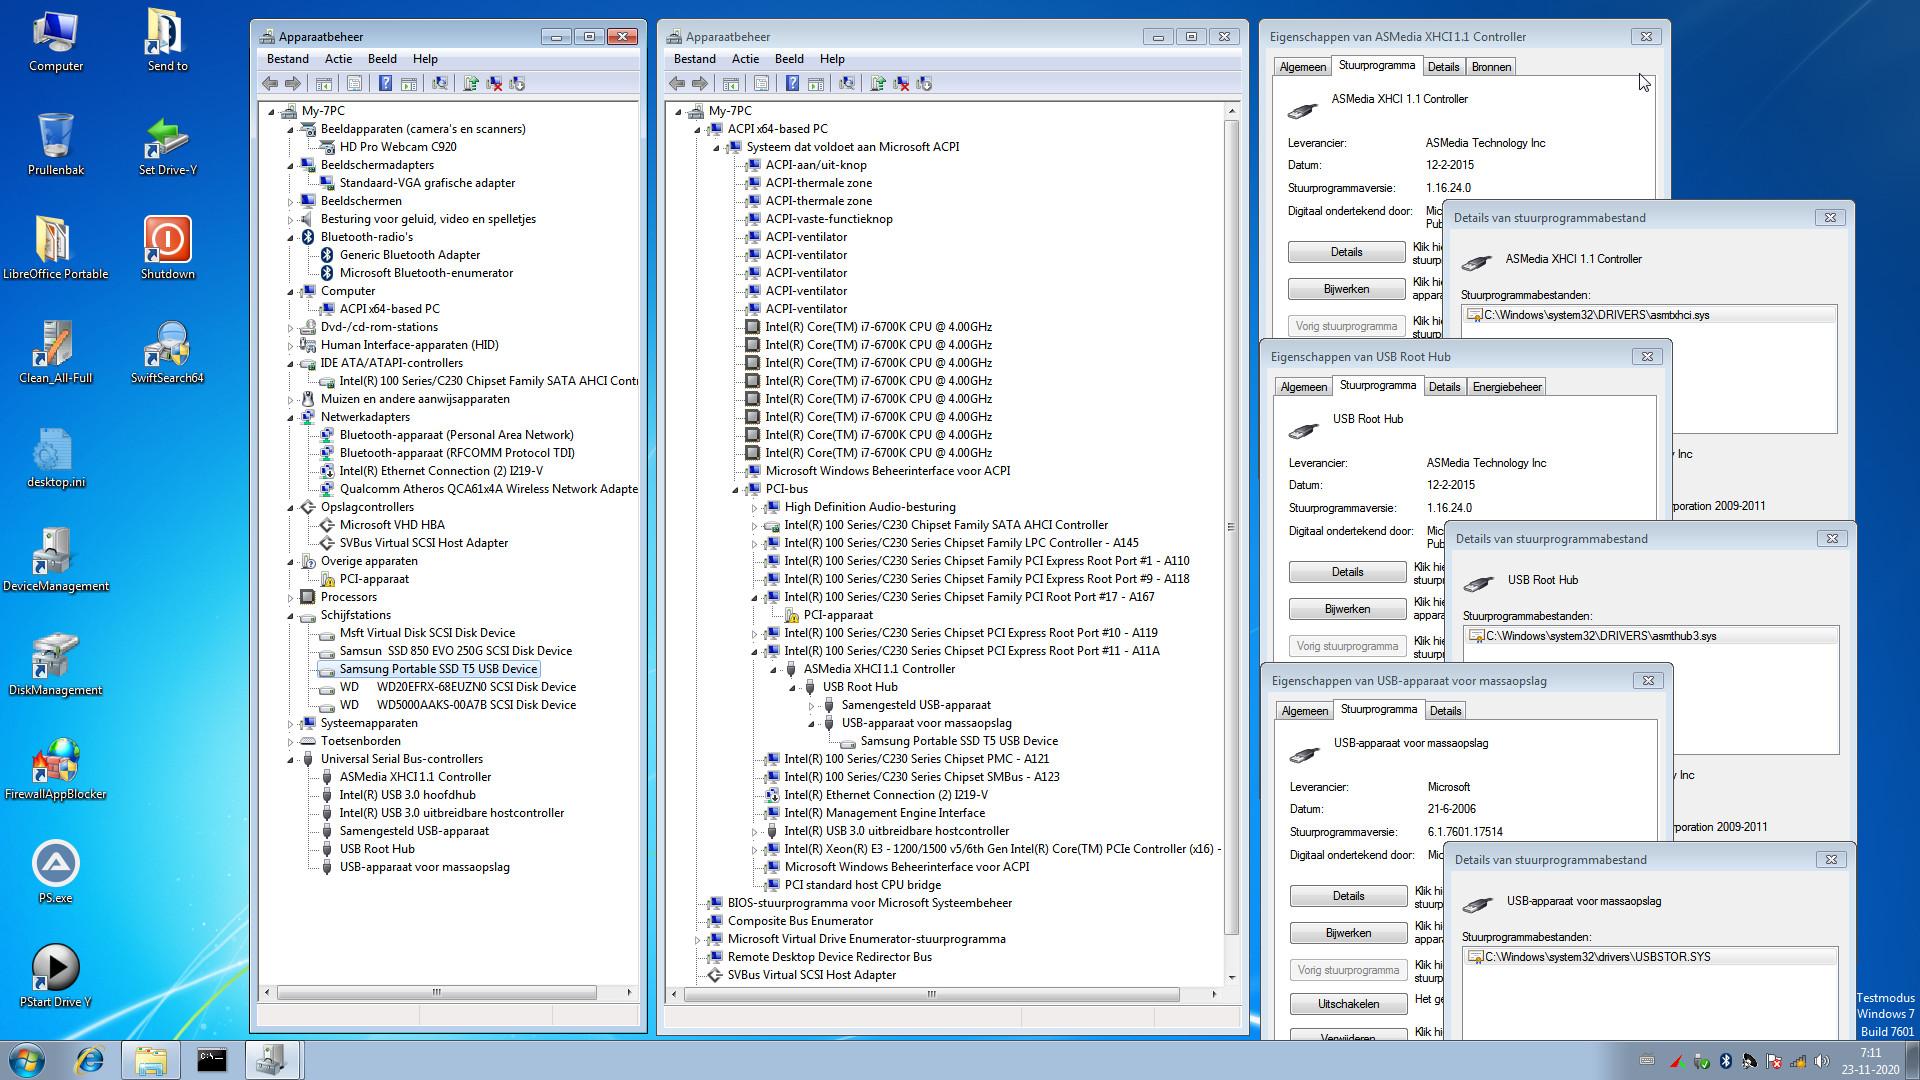The width and height of the screenshot is (1920, 1080).
Task: Expand the High Definition Audio-besturing node
Action: click(755, 508)
